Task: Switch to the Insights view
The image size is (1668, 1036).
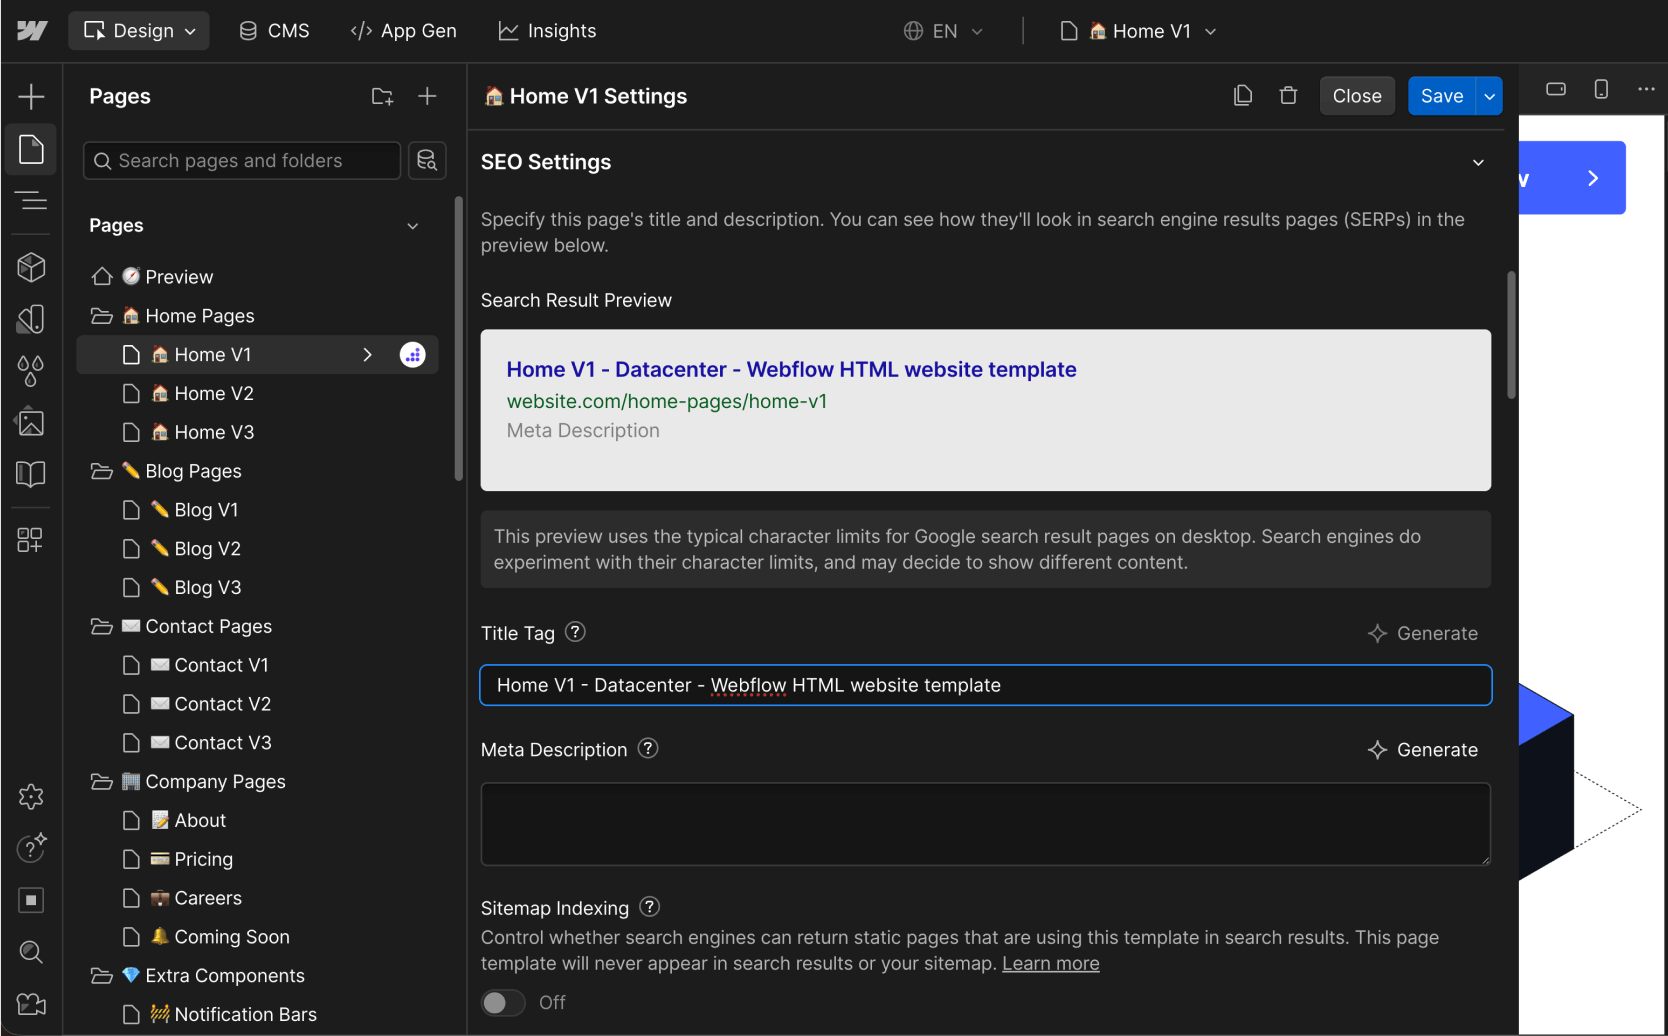Action: [x=546, y=30]
